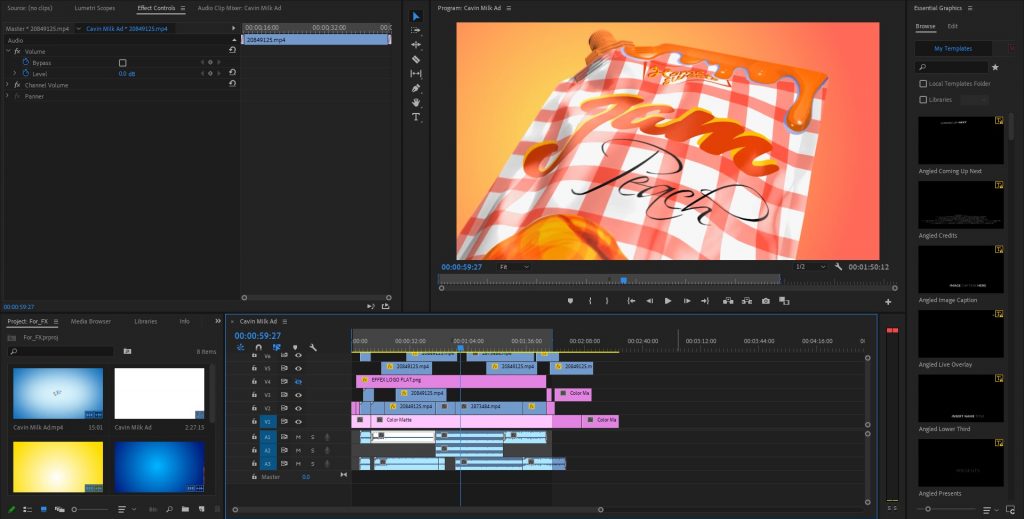Select the Track Select Forward tool
Screen dimensions: 1024x519
tap(415, 31)
